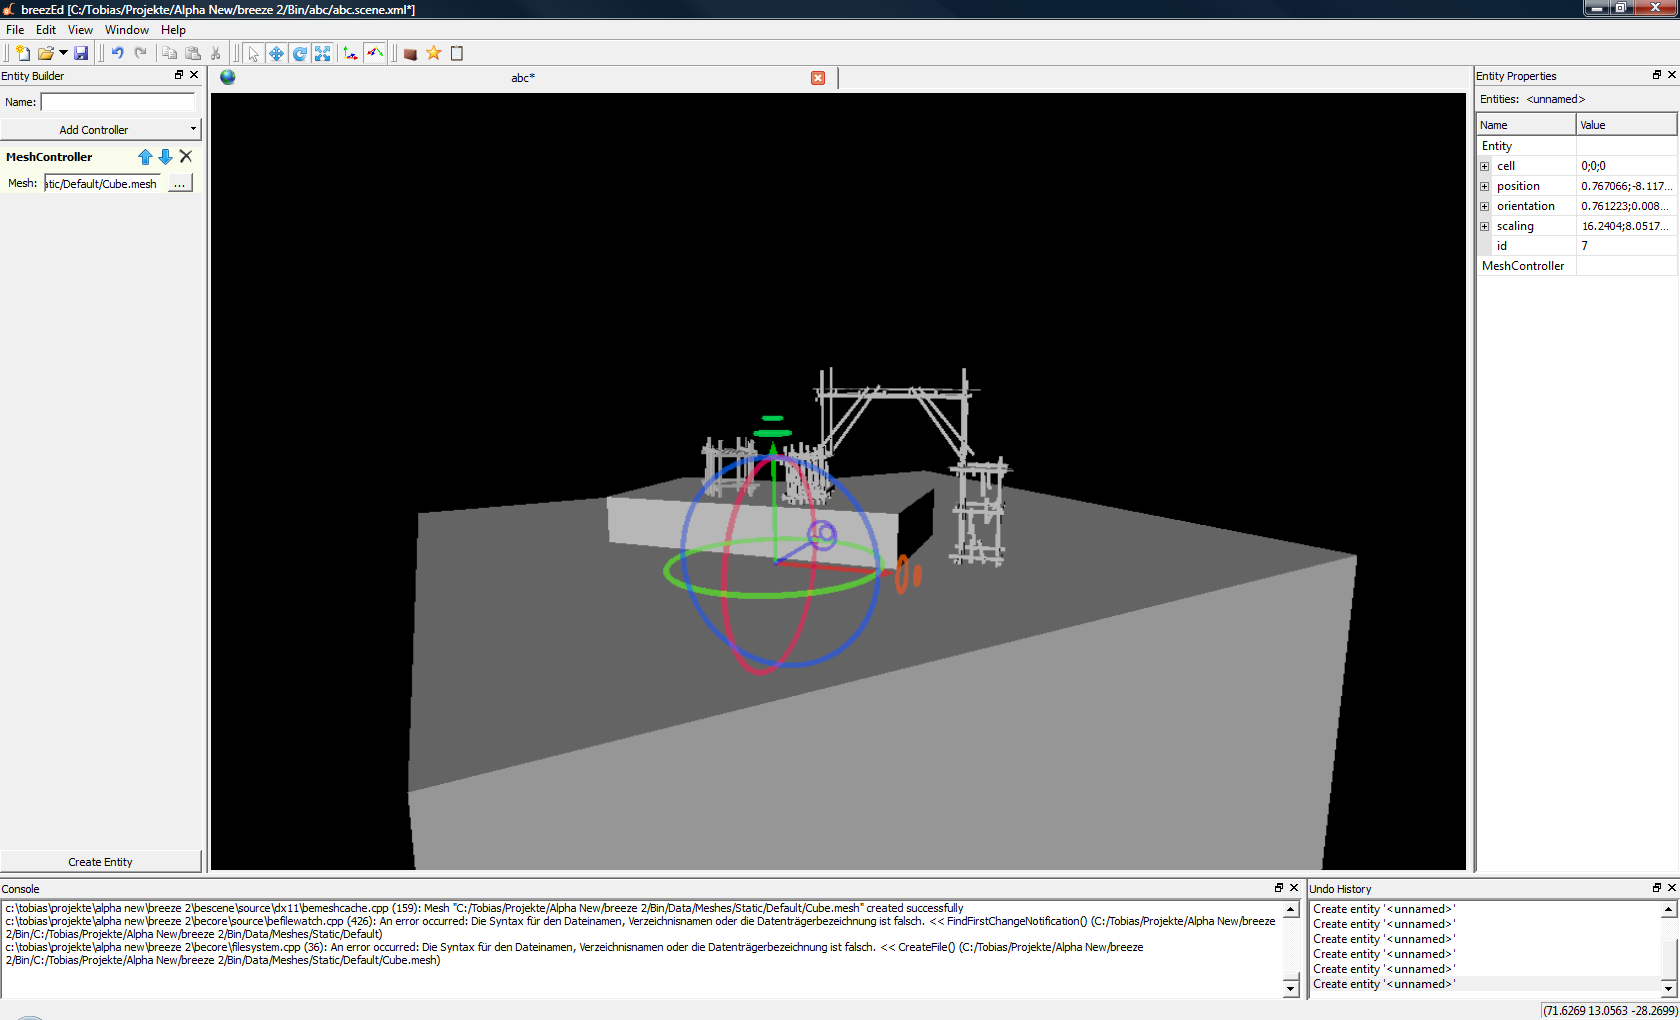Browse for mesh file with ... button

coord(179,184)
